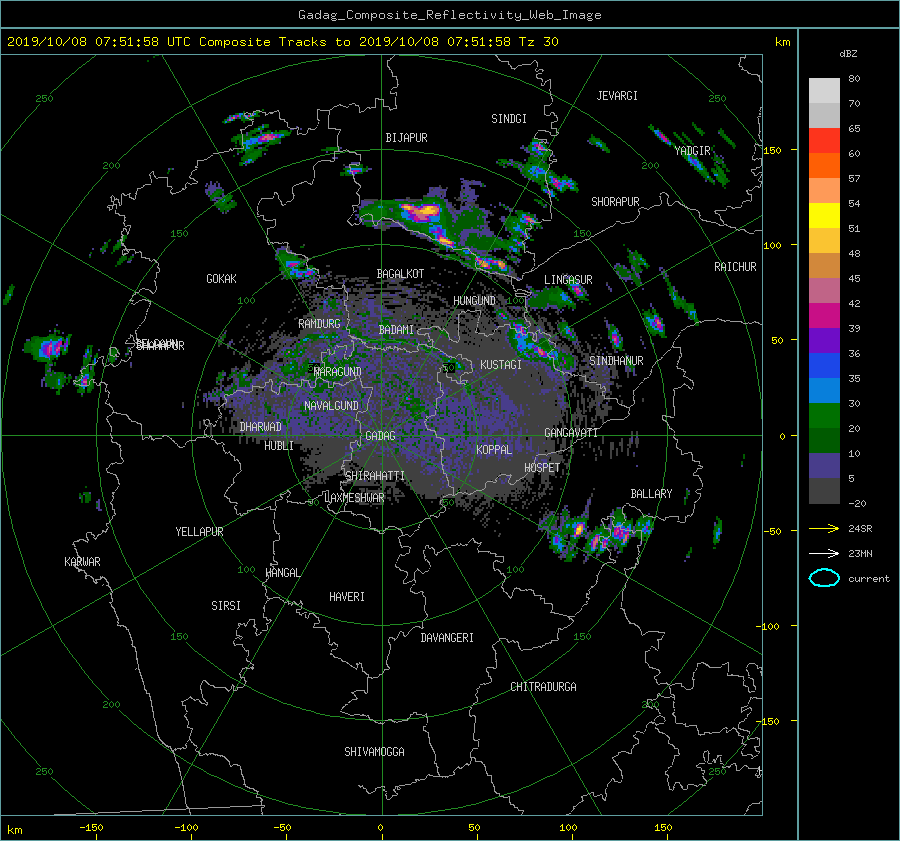This screenshot has height=841, width=900.
Task: Click the SIRSI city label
Action: tap(226, 606)
